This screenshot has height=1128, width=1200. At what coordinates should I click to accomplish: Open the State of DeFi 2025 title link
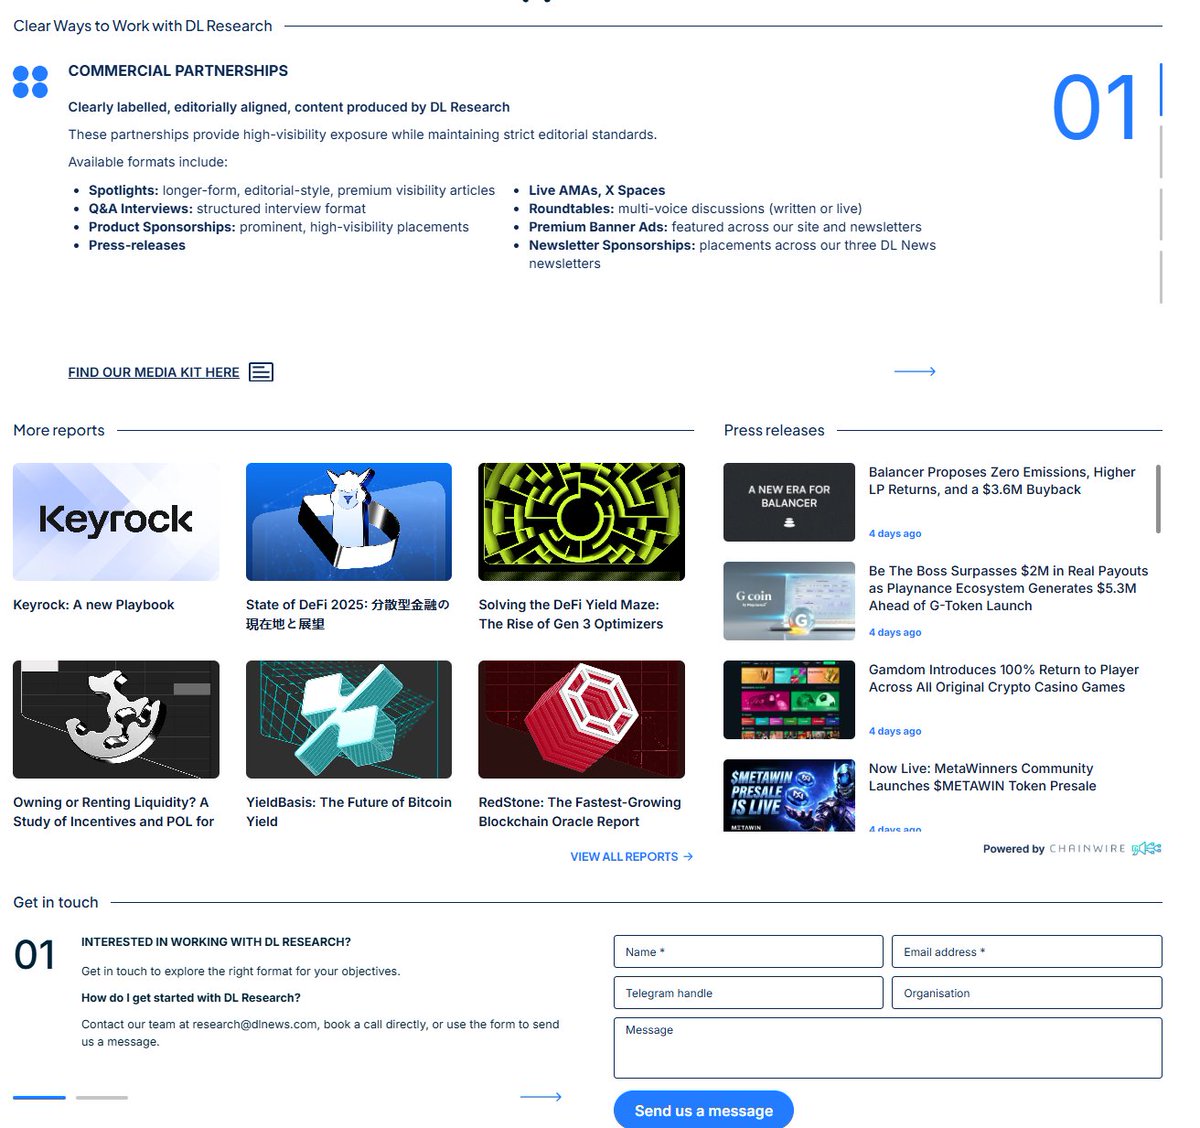[x=348, y=614]
